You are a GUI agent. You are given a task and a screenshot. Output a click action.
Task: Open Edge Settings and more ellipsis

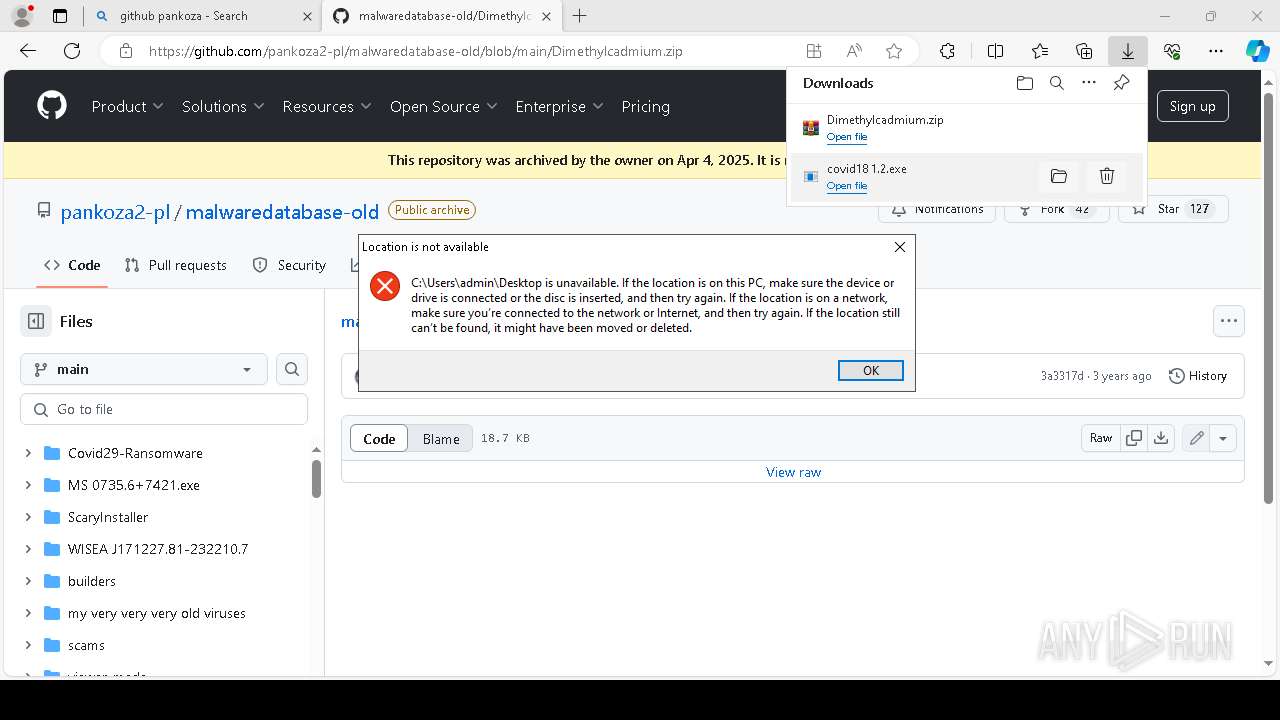[x=1216, y=51]
